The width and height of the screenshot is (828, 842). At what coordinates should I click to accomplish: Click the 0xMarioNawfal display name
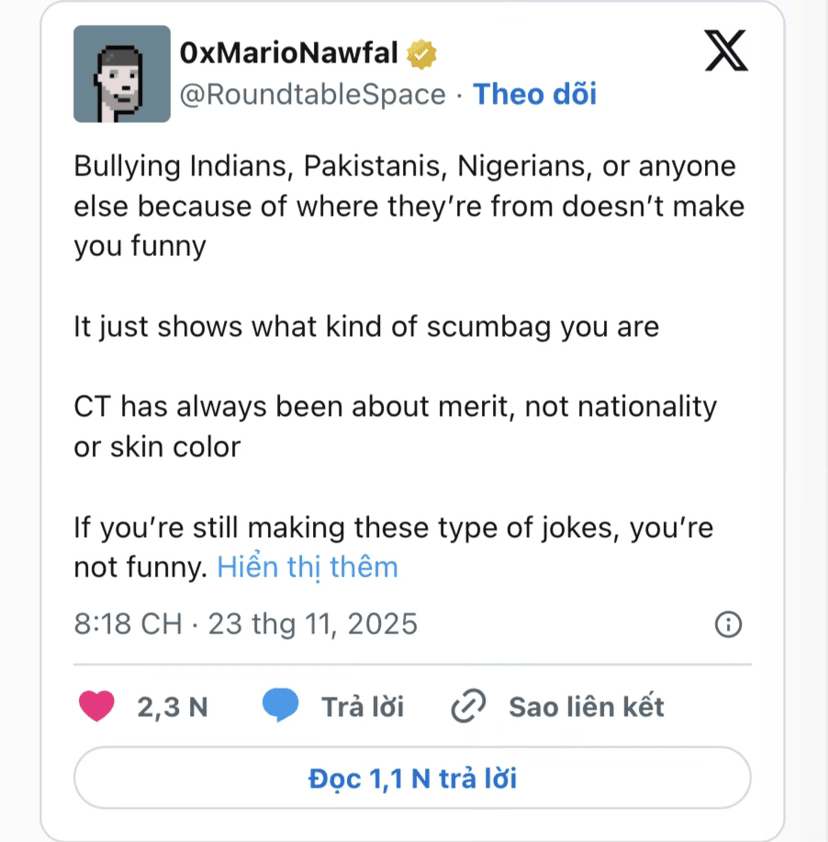pos(289,53)
